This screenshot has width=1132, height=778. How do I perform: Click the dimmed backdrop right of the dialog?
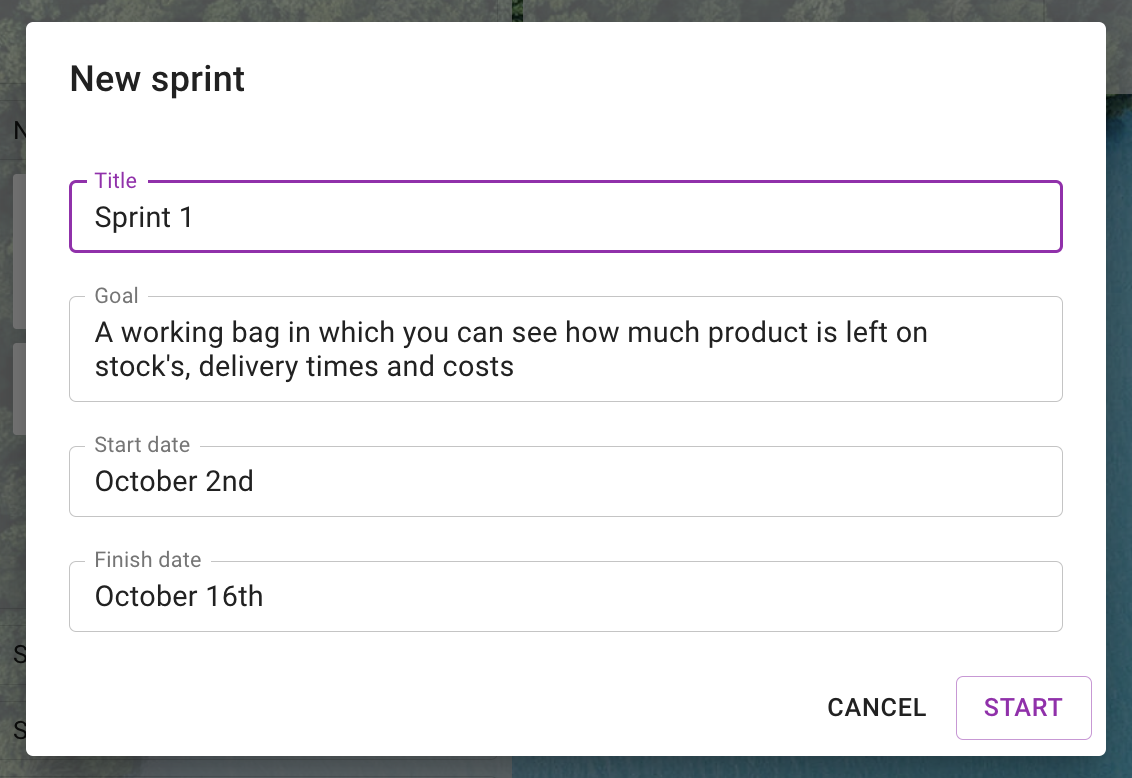[x=1119, y=400]
